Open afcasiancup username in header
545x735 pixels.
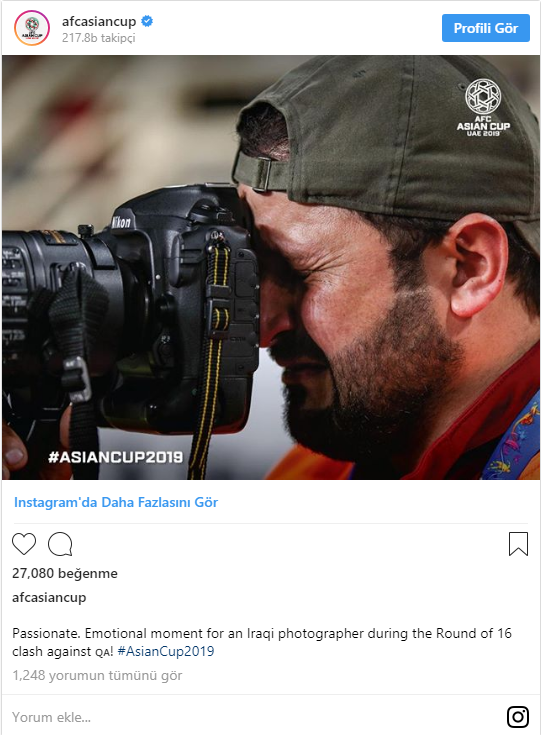(x=99, y=21)
